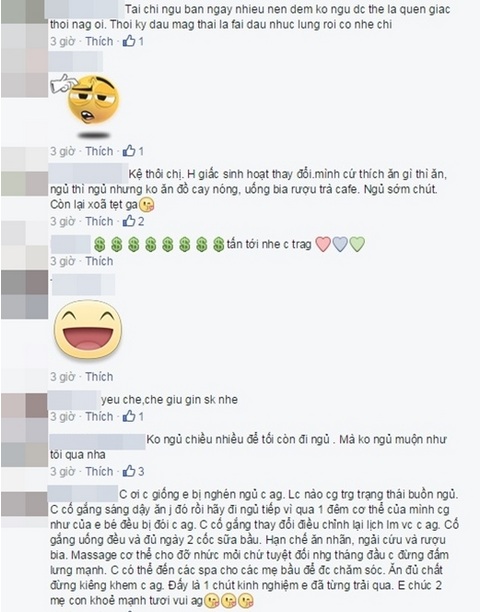Like the "Ko ngủ chiều nhiều" comment
Image resolution: width=480 pixels, height=612 pixels.
pos(99,471)
